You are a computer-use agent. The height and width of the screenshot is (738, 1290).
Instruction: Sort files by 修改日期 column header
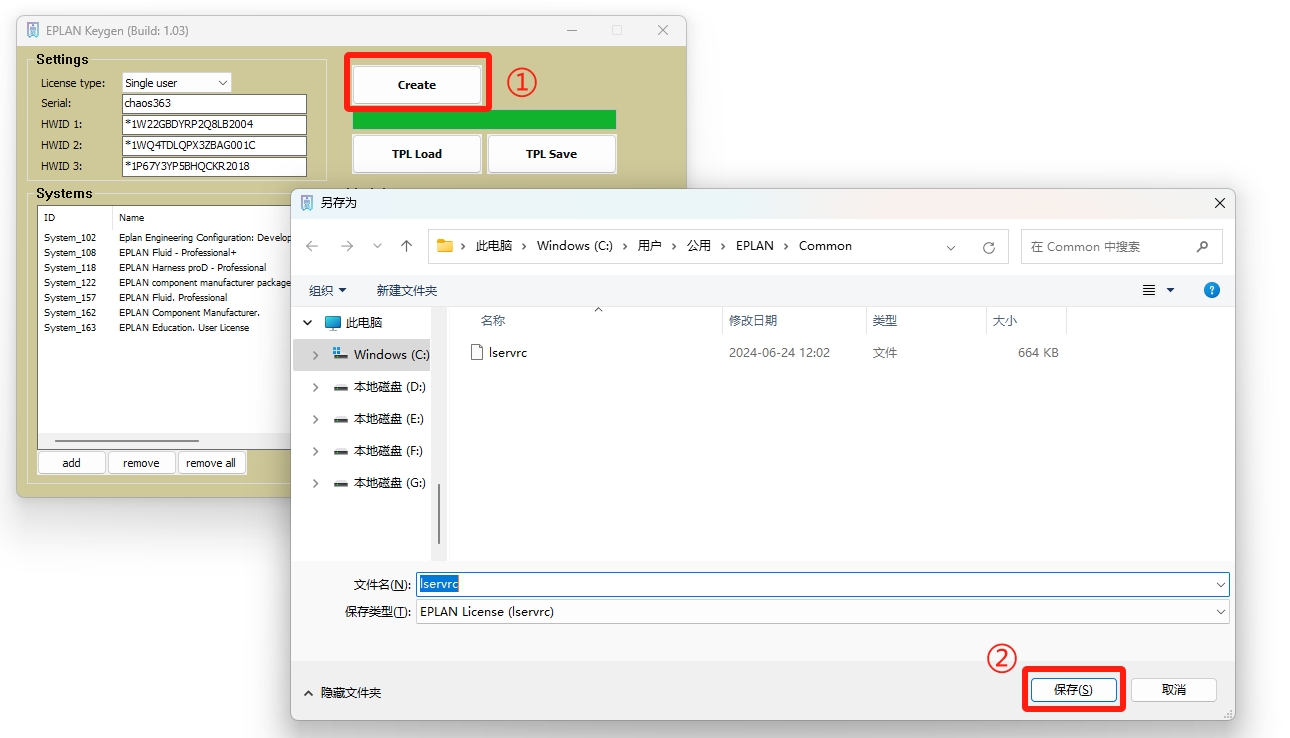click(x=753, y=321)
